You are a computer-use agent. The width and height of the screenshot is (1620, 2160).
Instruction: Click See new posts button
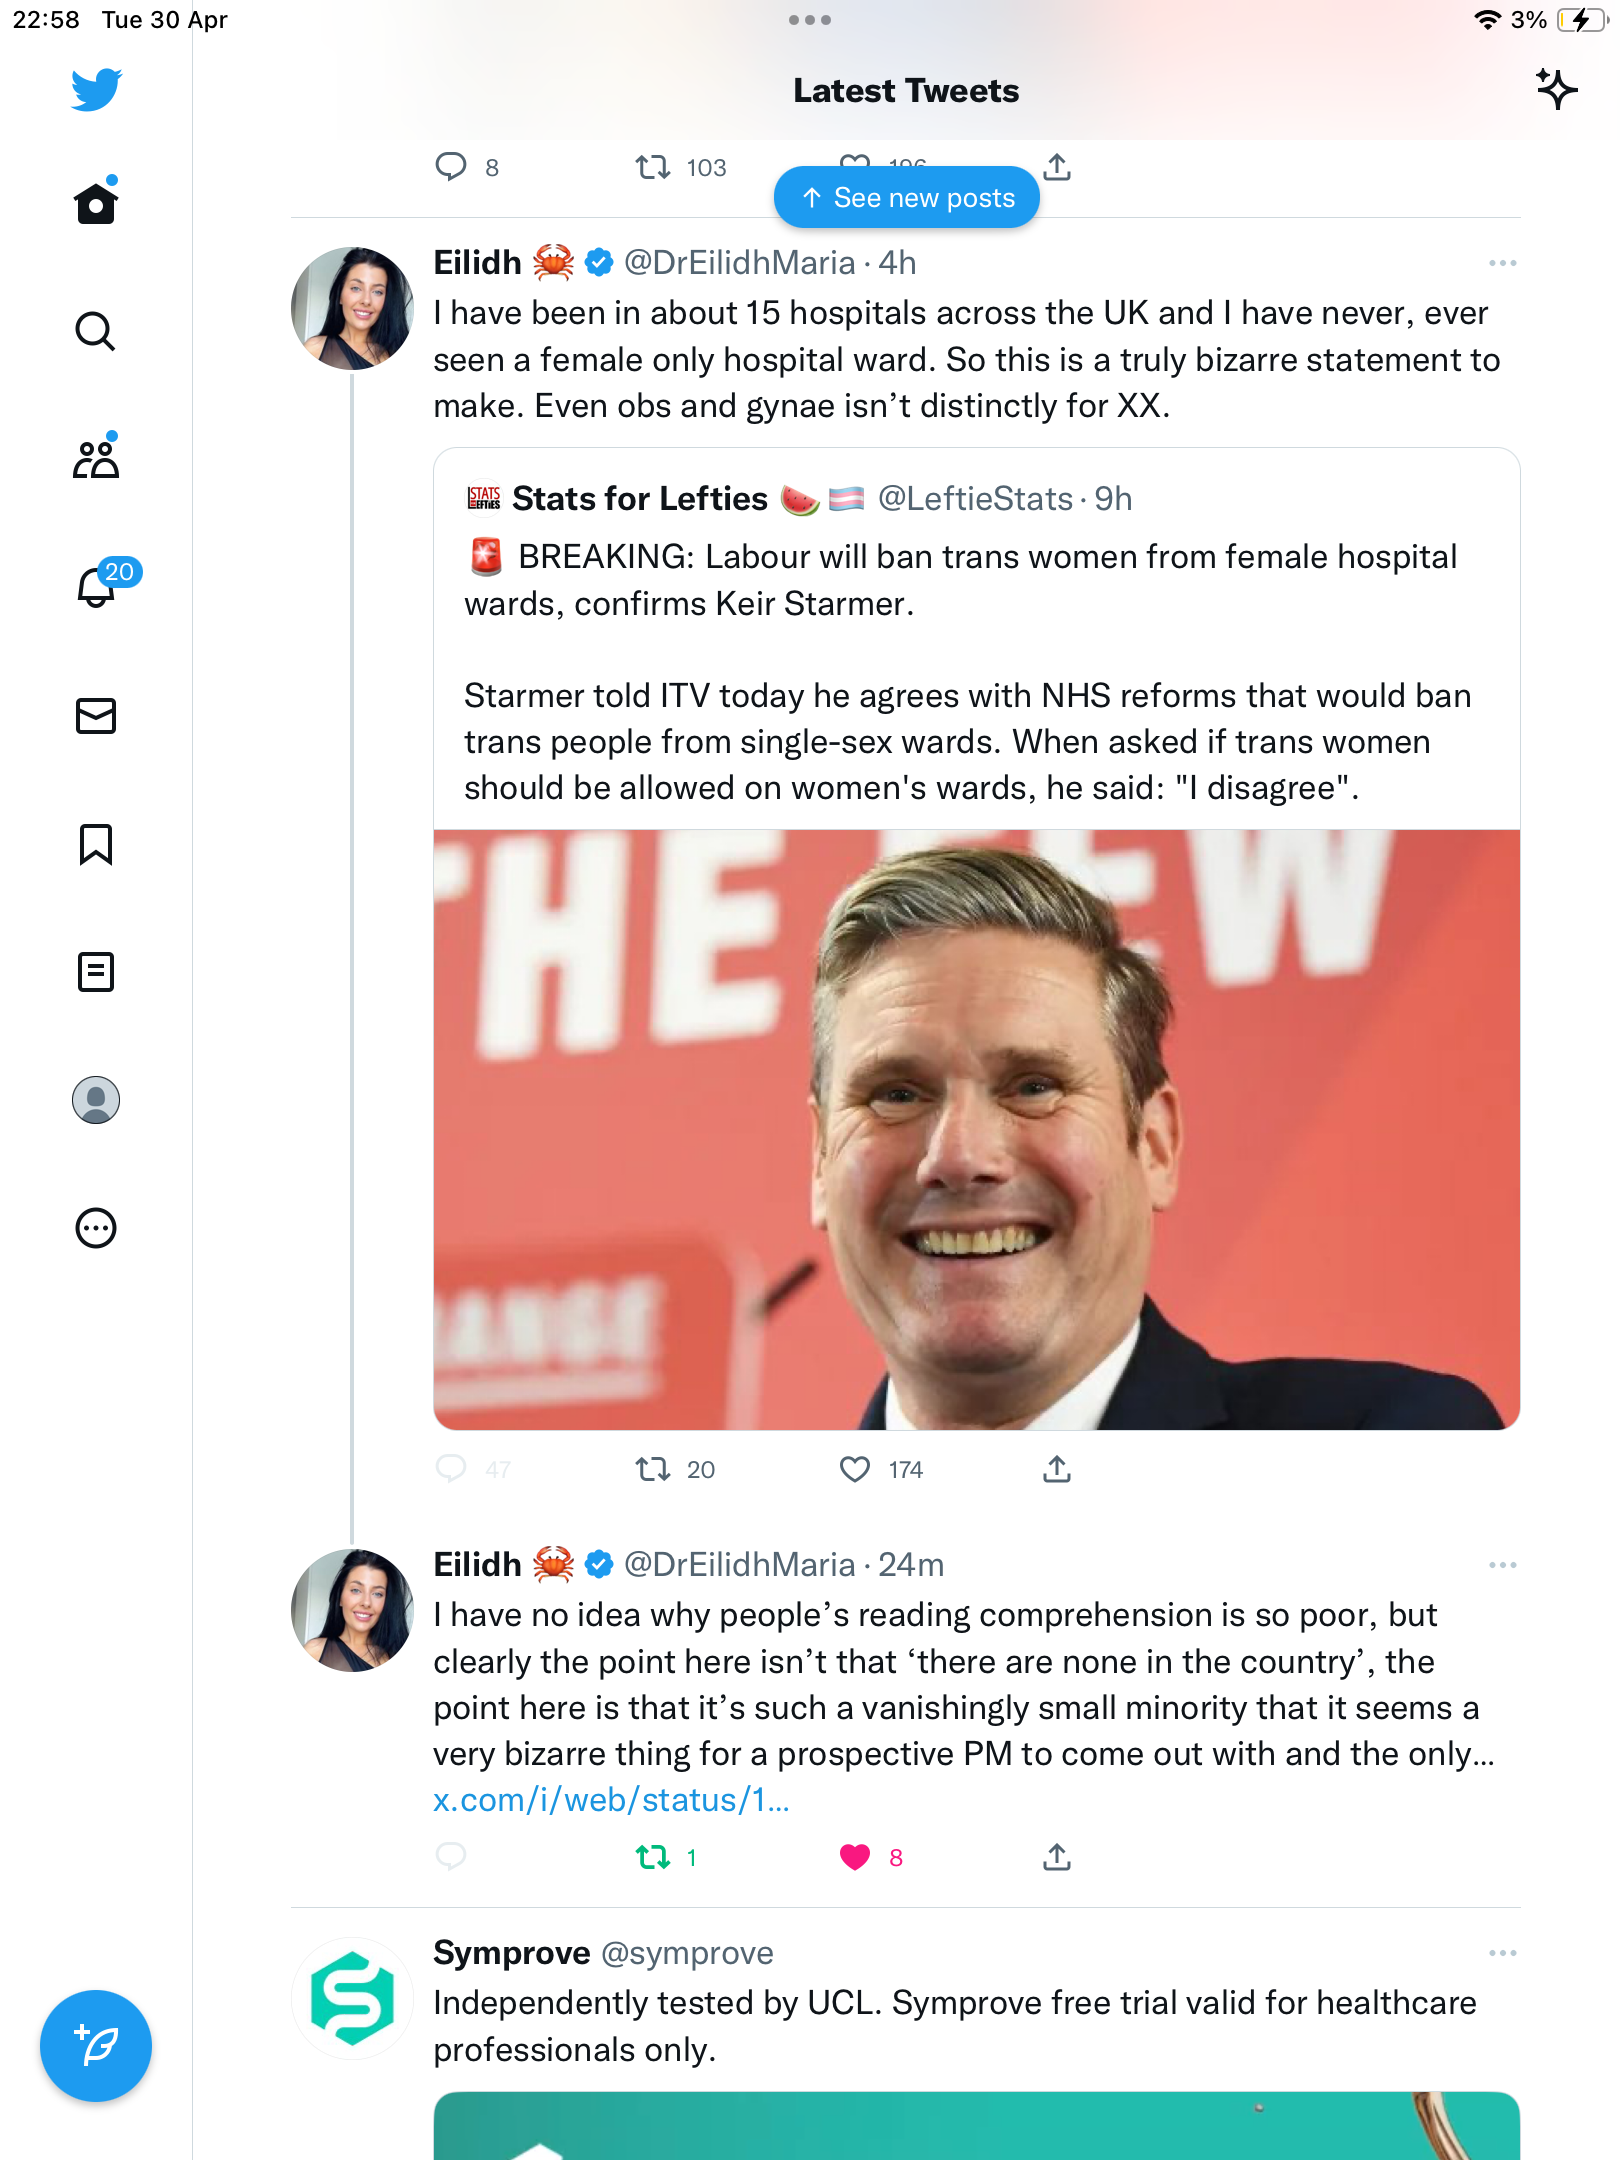tap(907, 197)
